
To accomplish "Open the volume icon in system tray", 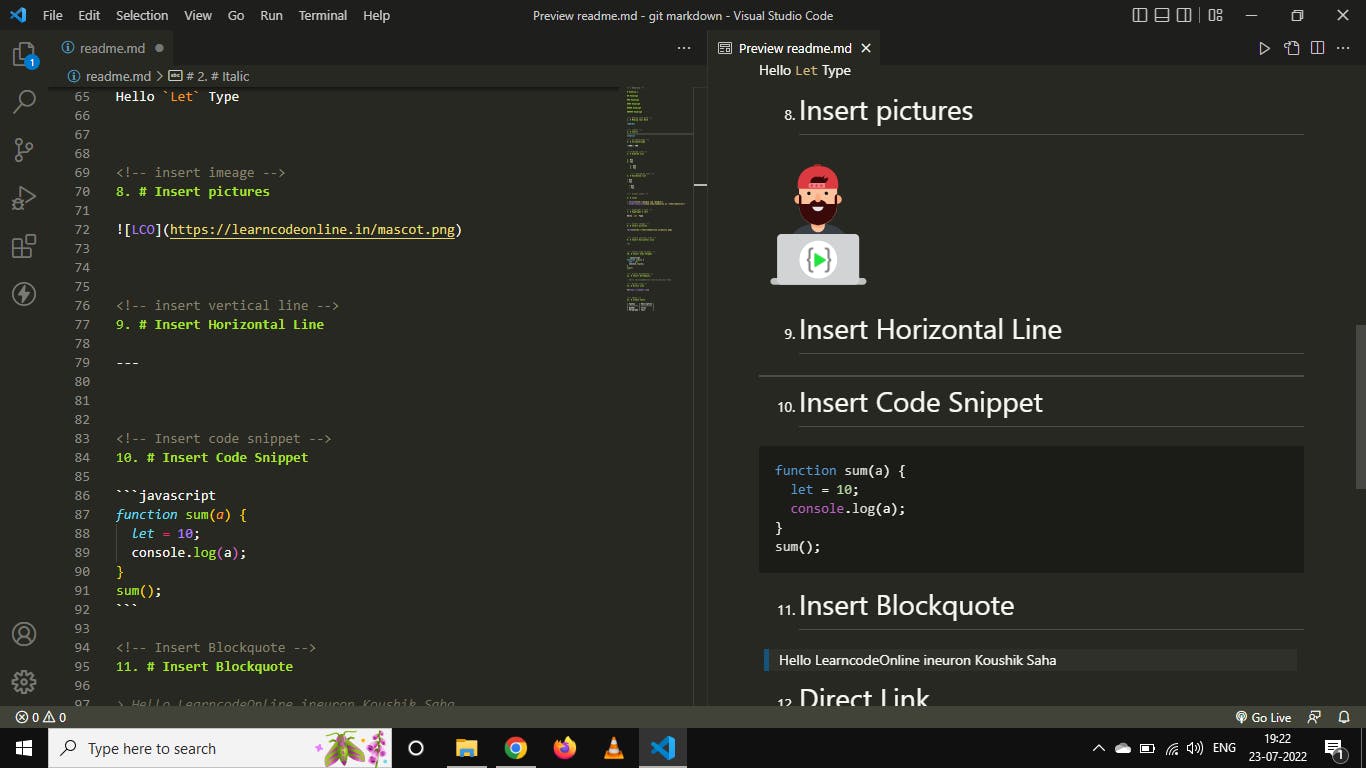I will pos(1195,748).
